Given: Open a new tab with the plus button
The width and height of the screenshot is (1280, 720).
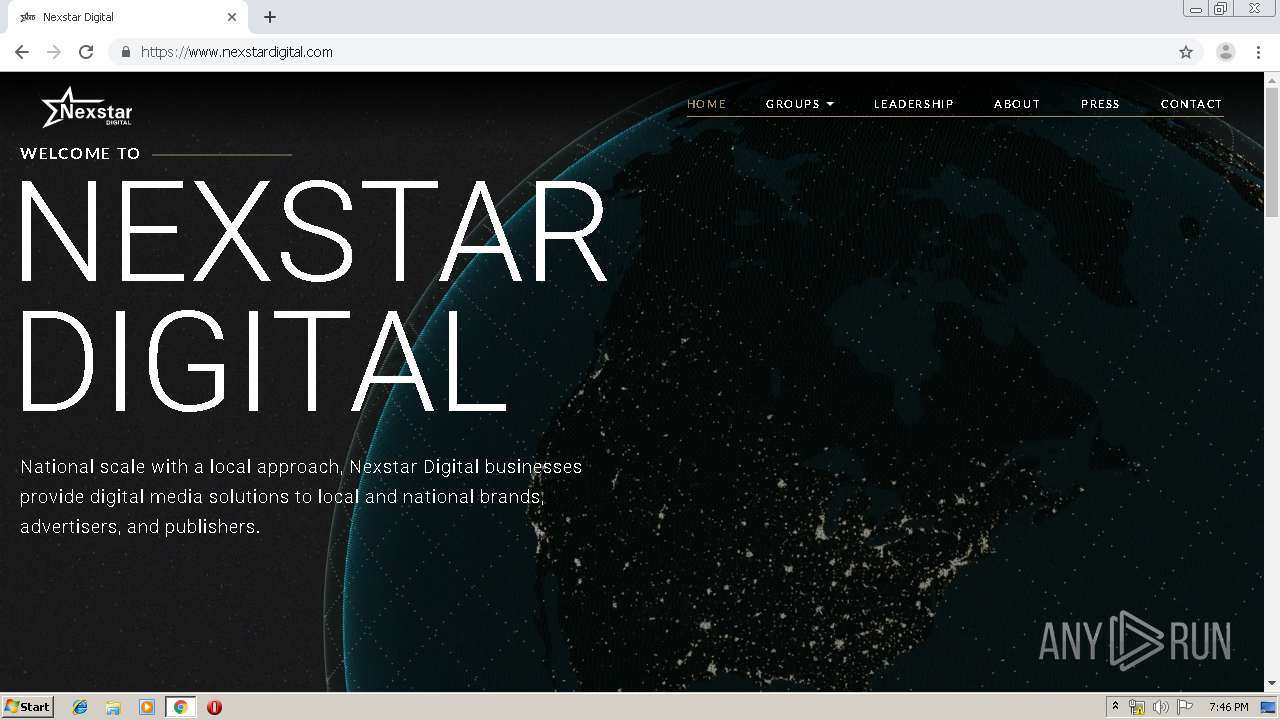Looking at the screenshot, I should (270, 17).
